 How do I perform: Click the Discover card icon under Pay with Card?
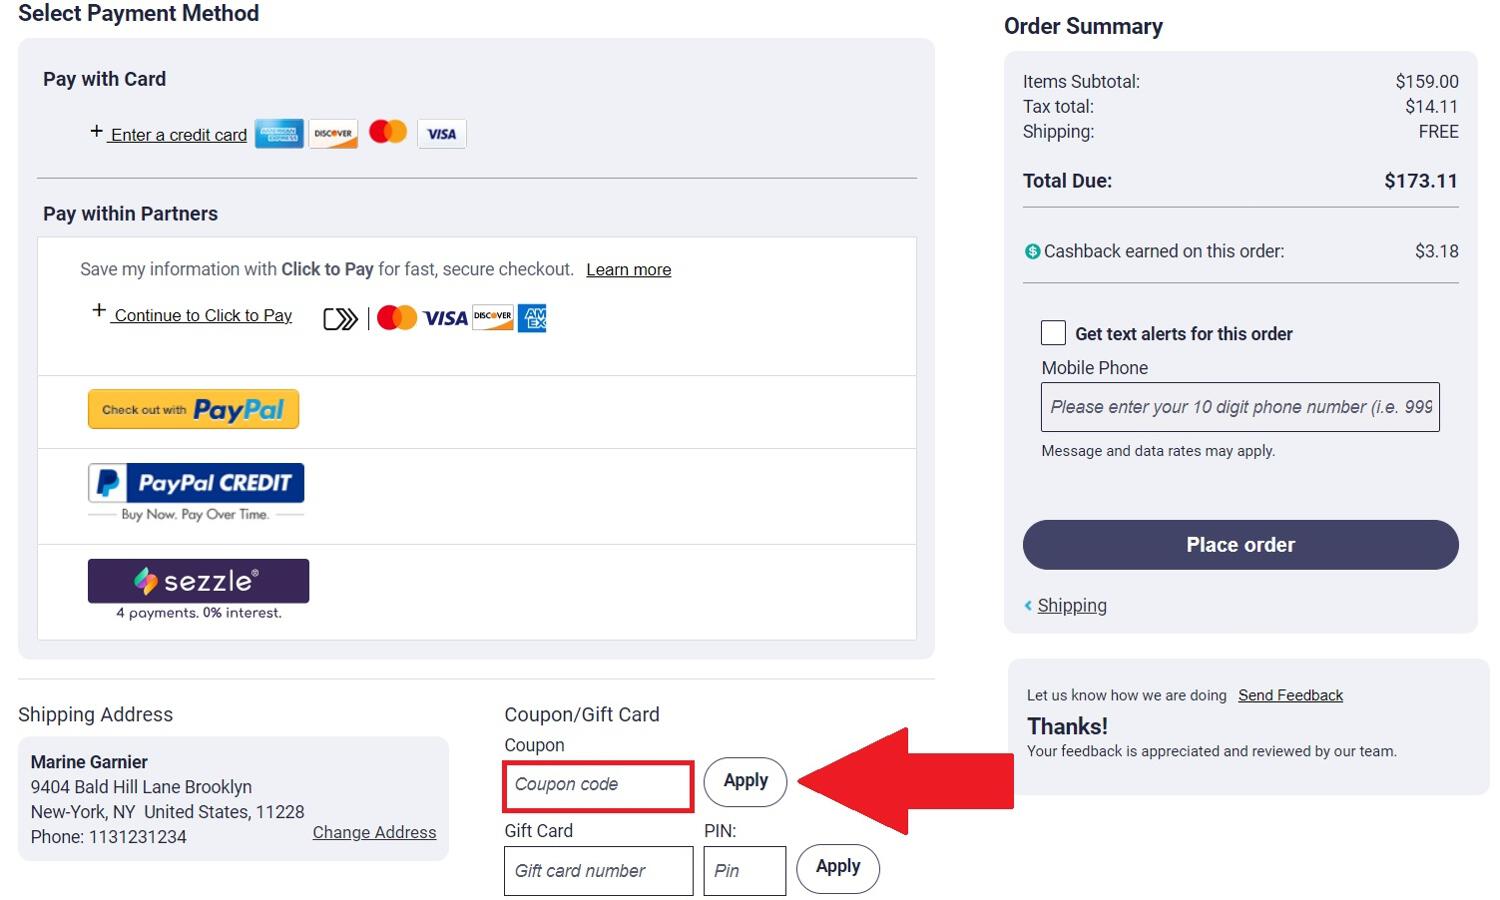tap(333, 134)
